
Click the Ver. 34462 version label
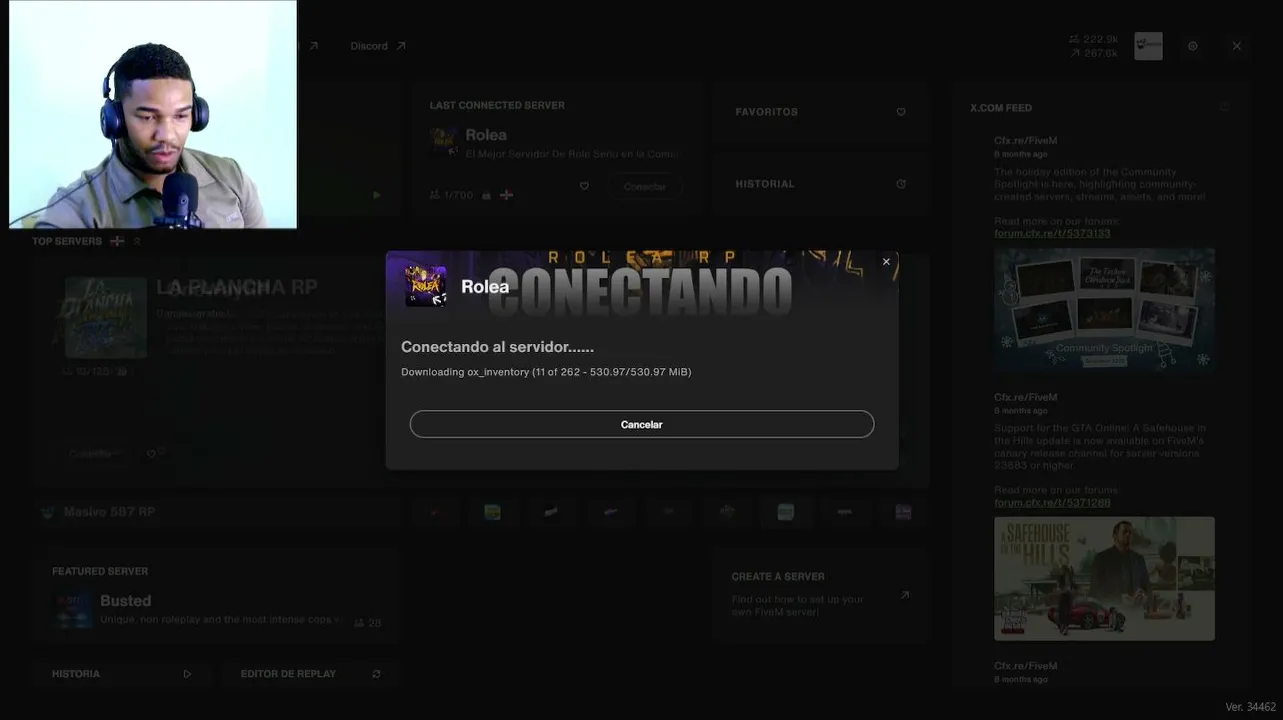[x=1251, y=707]
